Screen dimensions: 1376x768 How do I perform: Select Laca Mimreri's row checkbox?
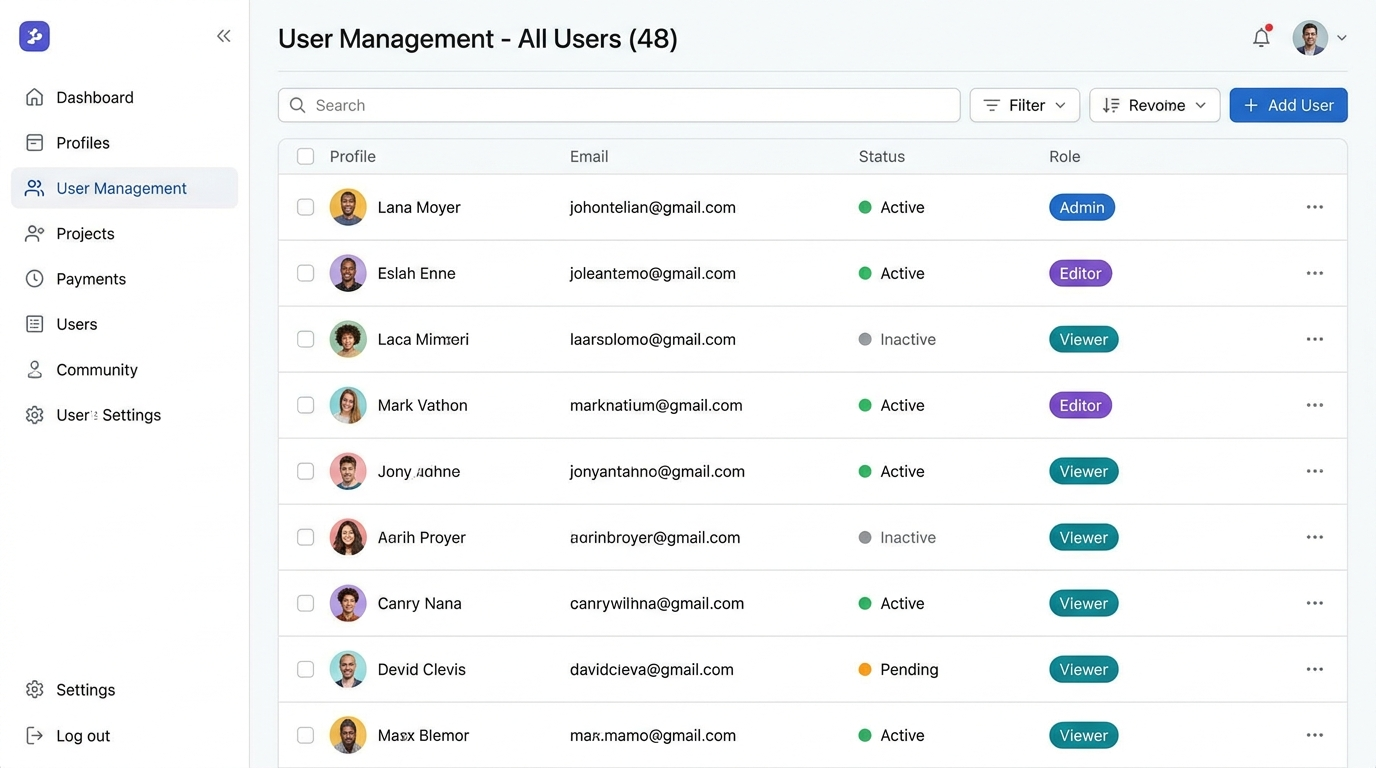(x=306, y=339)
